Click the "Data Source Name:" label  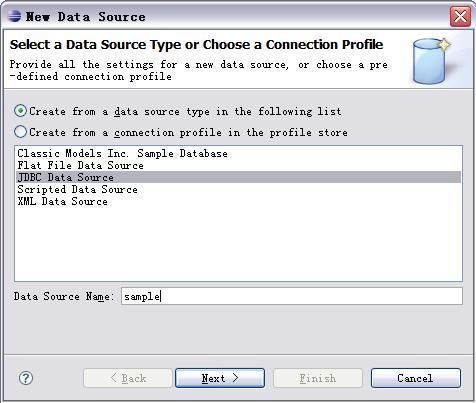coord(64,296)
